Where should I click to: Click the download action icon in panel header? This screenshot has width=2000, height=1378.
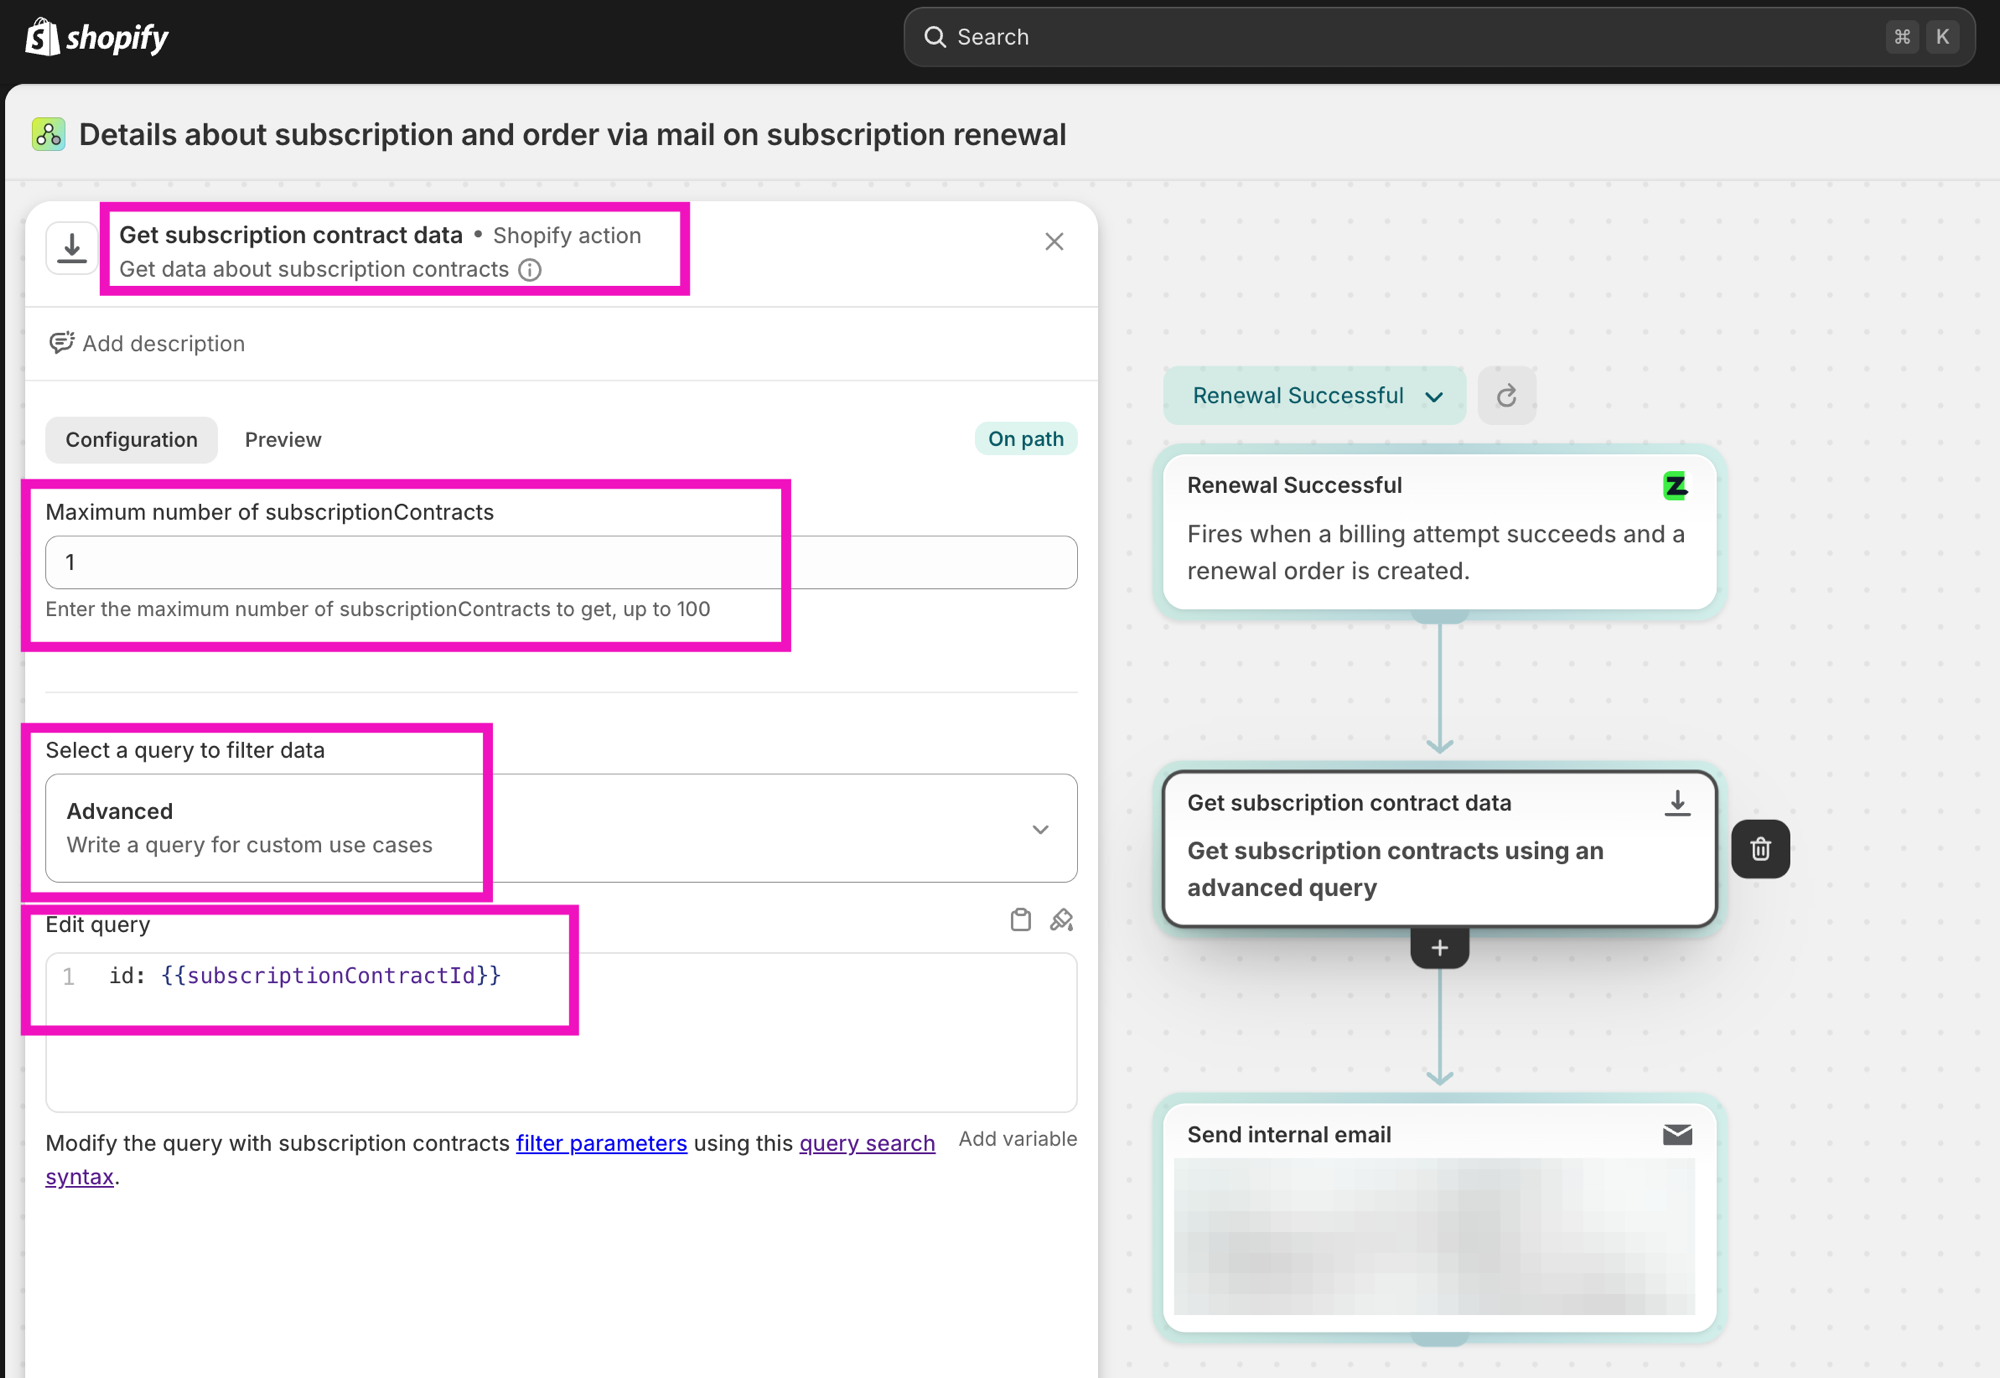coord(71,247)
